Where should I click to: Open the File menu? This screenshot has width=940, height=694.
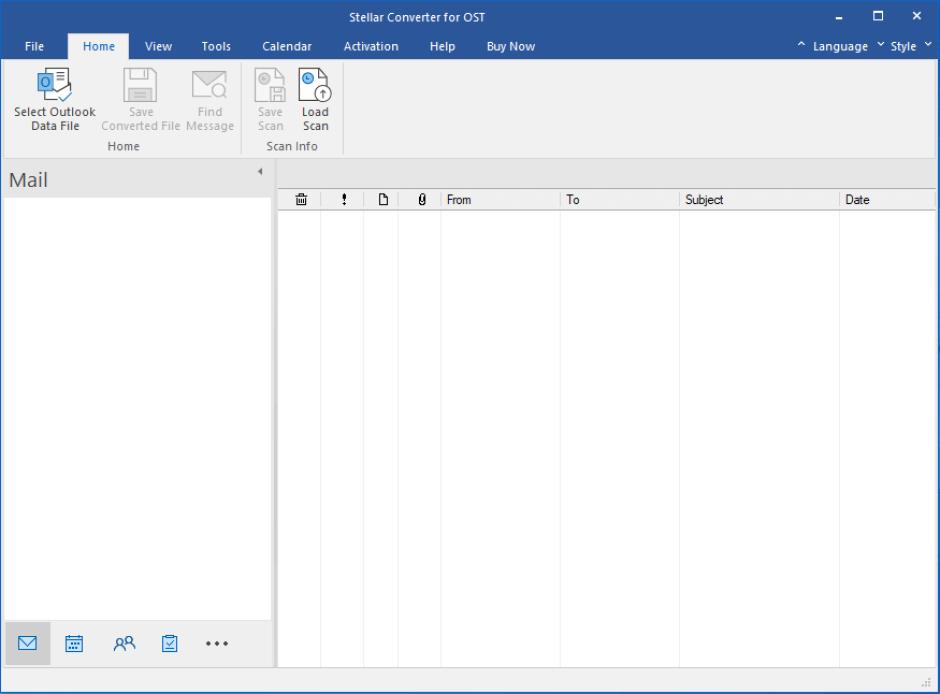coord(34,47)
